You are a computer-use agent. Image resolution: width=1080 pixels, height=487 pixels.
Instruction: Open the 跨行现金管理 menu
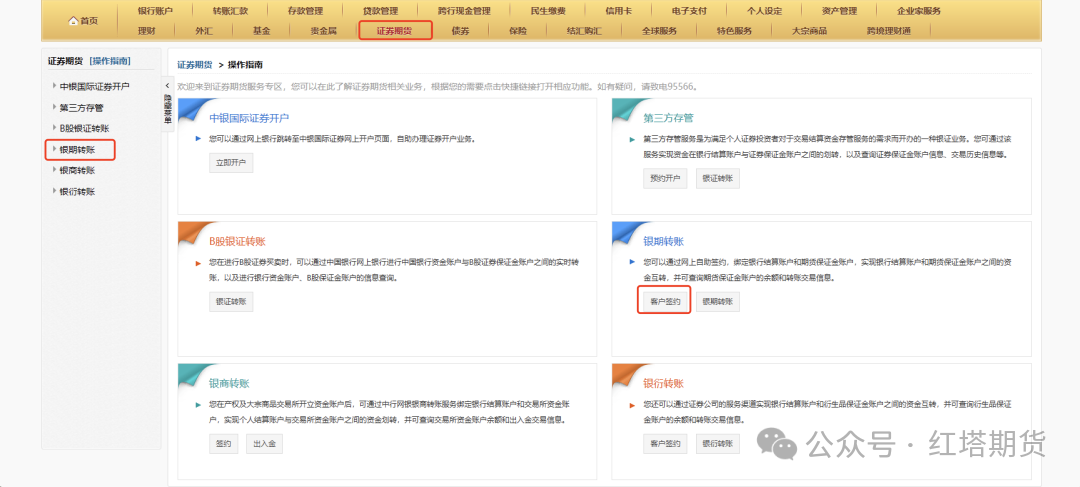pos(464,11)
